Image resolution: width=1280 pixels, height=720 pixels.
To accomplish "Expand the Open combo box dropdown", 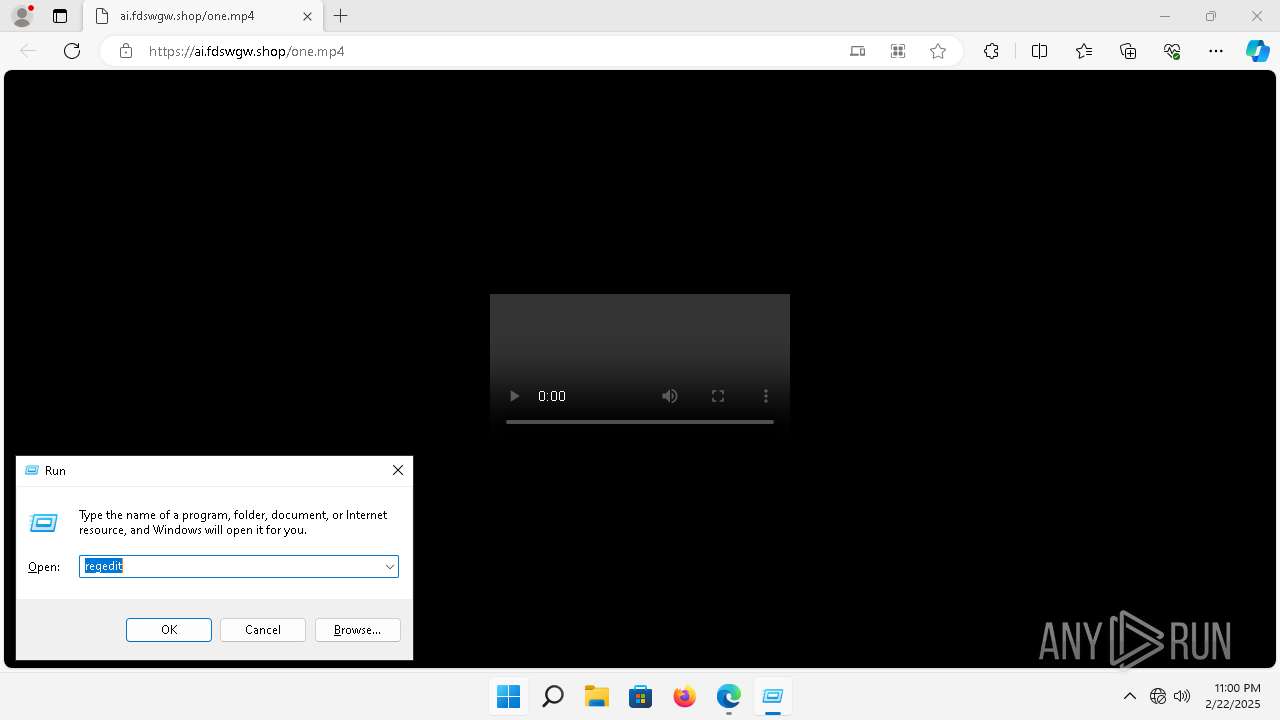I will (x=390, y=567).
